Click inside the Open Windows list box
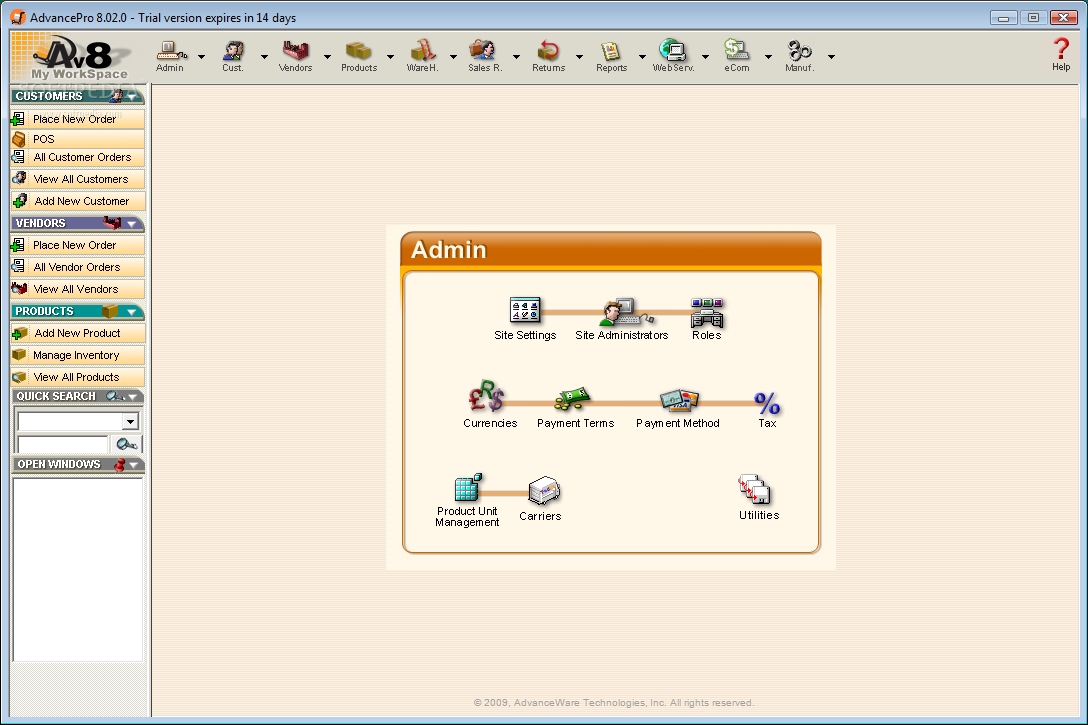 (78, 569)
